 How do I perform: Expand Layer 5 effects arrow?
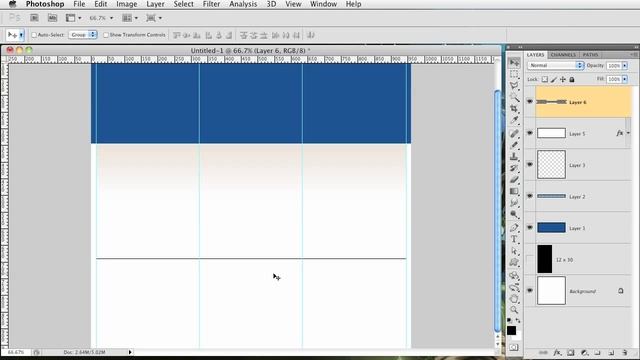[x=628, y=133]
